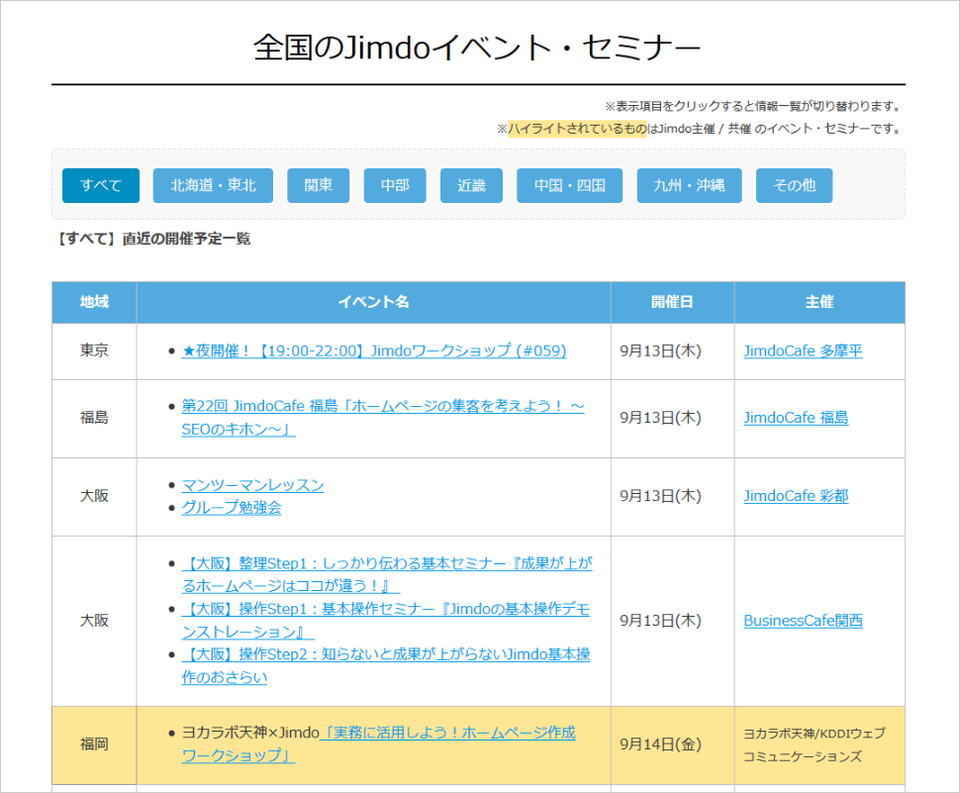Open 【大阪】操作Step2 event link

(x=386, y=666)
